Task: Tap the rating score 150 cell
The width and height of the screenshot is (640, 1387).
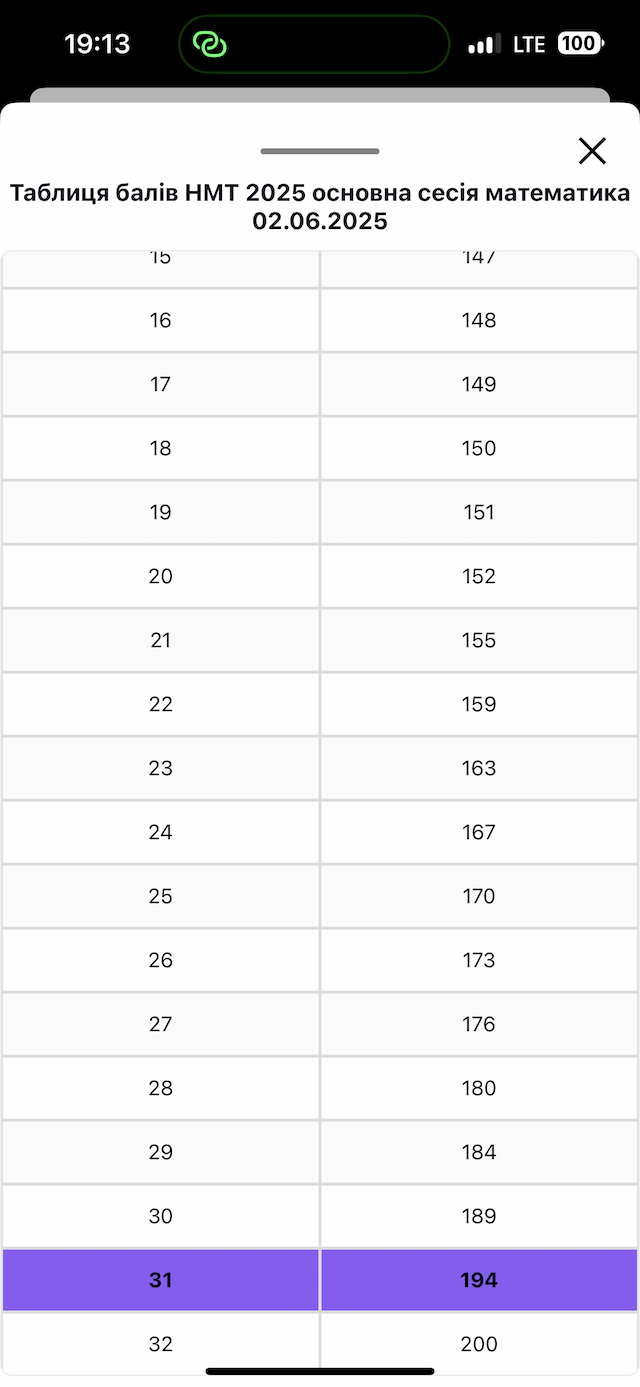Action: pyautogui.click(x=479, y=448)
